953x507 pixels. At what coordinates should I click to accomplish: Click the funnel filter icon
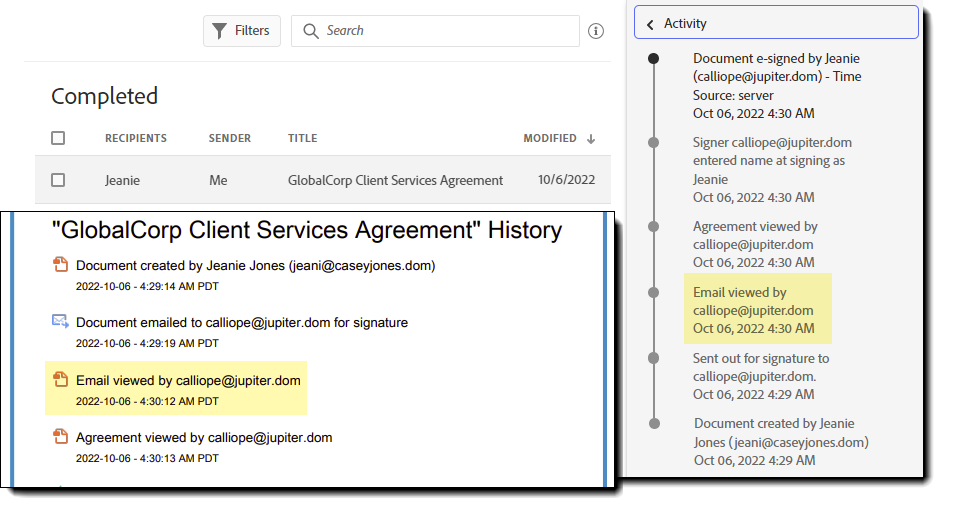click(x=219, y=31)
